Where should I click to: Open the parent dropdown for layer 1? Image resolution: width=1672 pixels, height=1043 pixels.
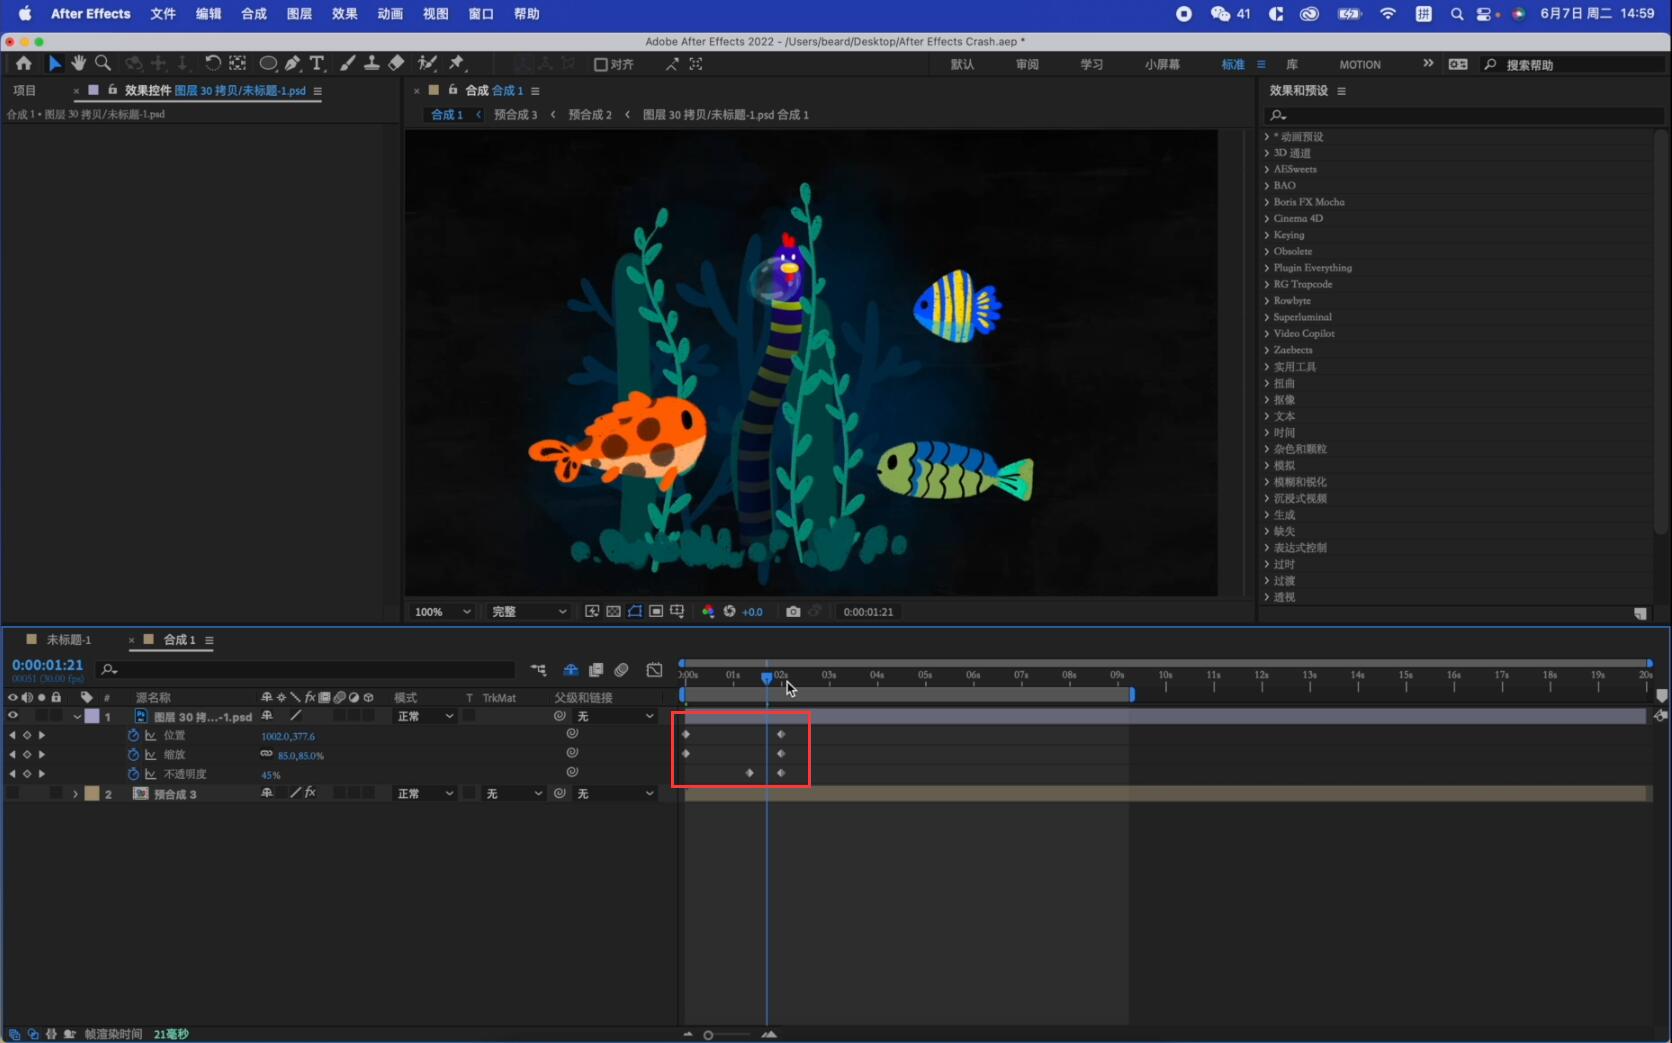616,716
